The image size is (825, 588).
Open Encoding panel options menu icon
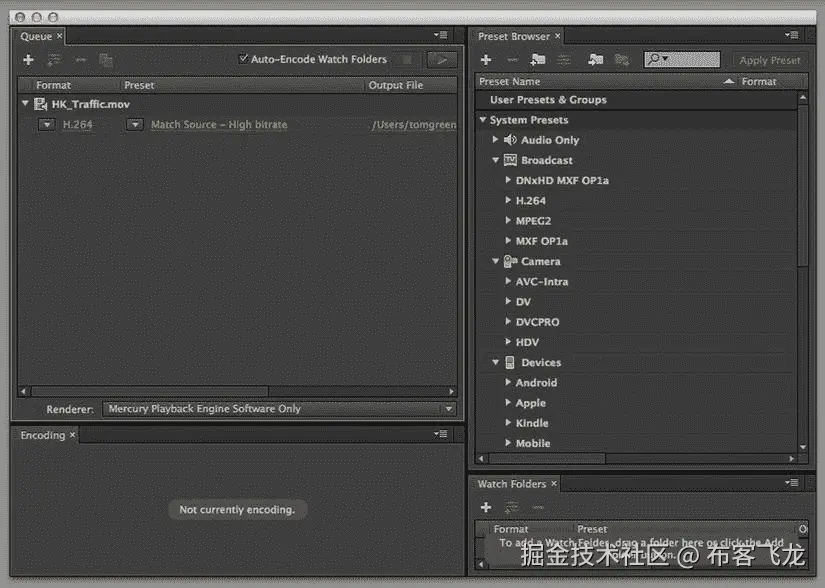point(441,434)
